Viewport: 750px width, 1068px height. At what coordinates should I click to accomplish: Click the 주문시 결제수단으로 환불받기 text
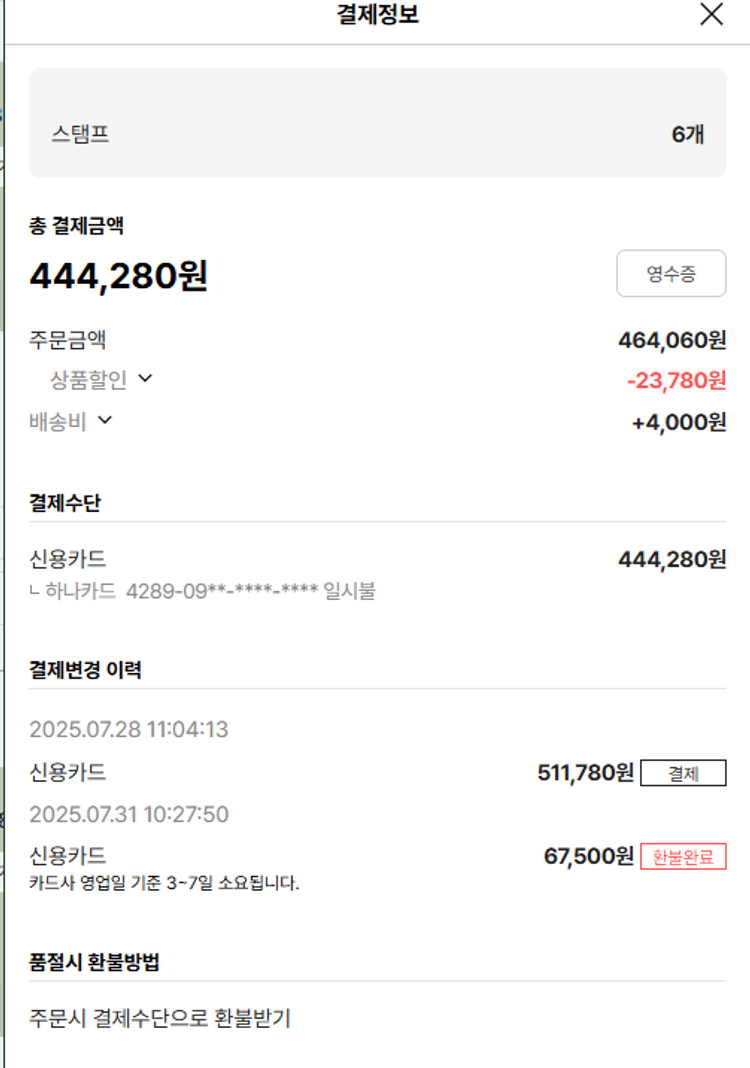coord(160,1019)
